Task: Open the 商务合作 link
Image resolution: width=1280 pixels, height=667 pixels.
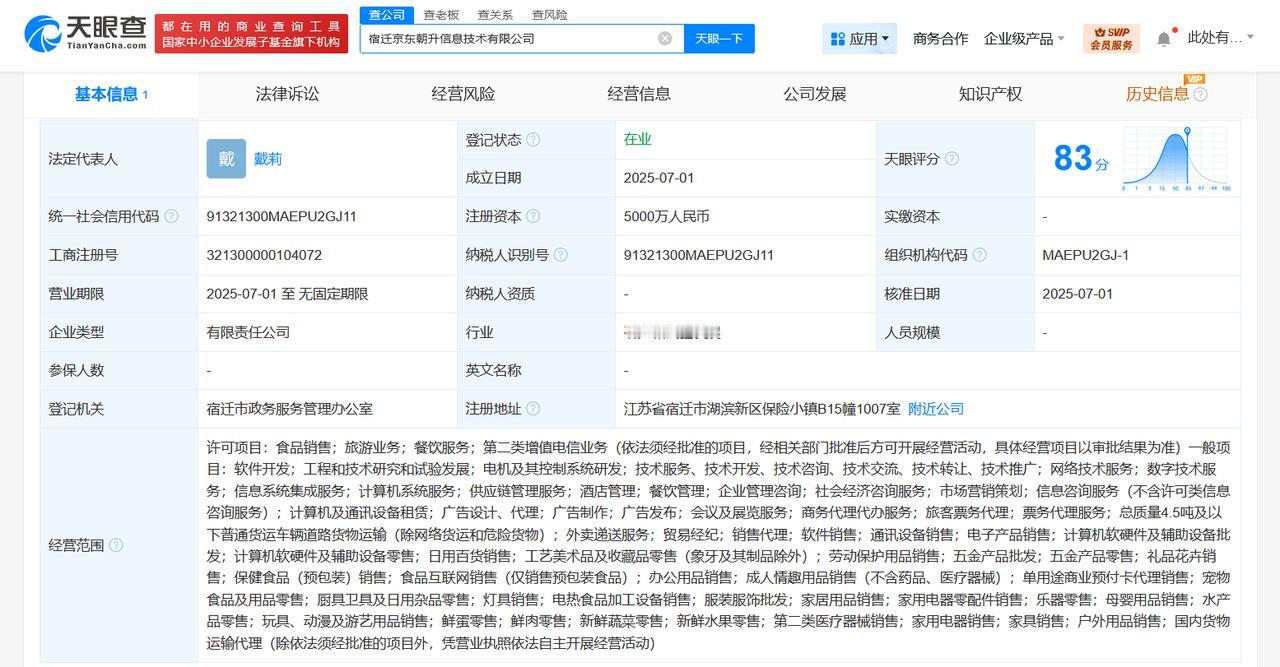Action: tap(940, 38)
